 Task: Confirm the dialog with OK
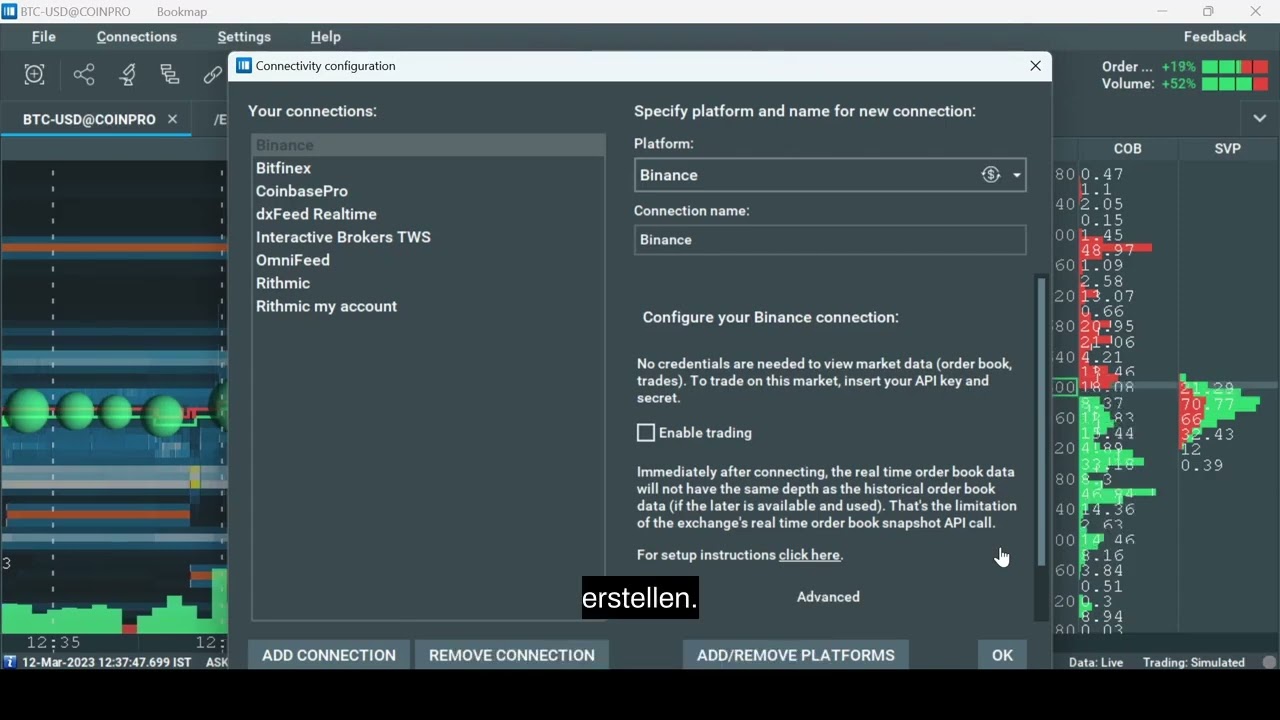click(x=1002, y=655)
